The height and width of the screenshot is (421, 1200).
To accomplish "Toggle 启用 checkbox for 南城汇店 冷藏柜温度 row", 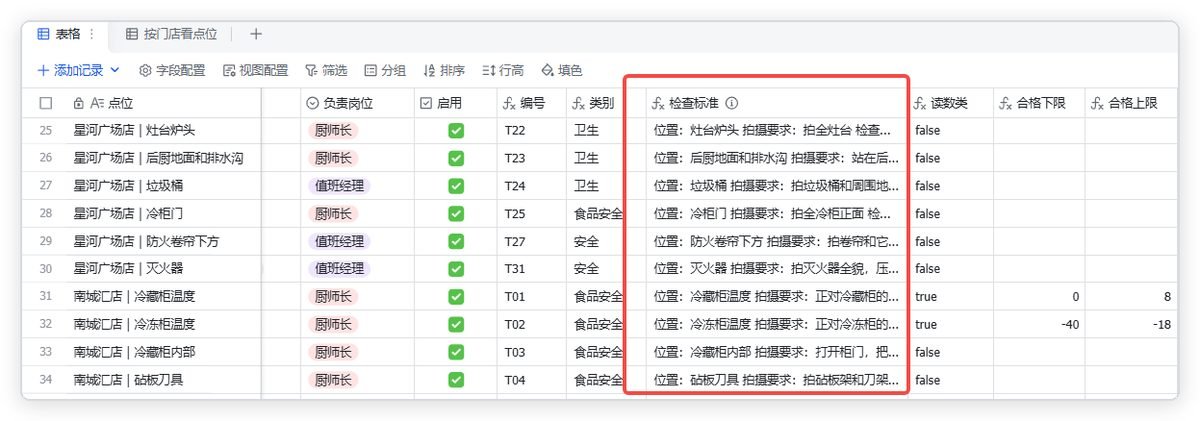I will pyautogui.click(x=456, y=296).
